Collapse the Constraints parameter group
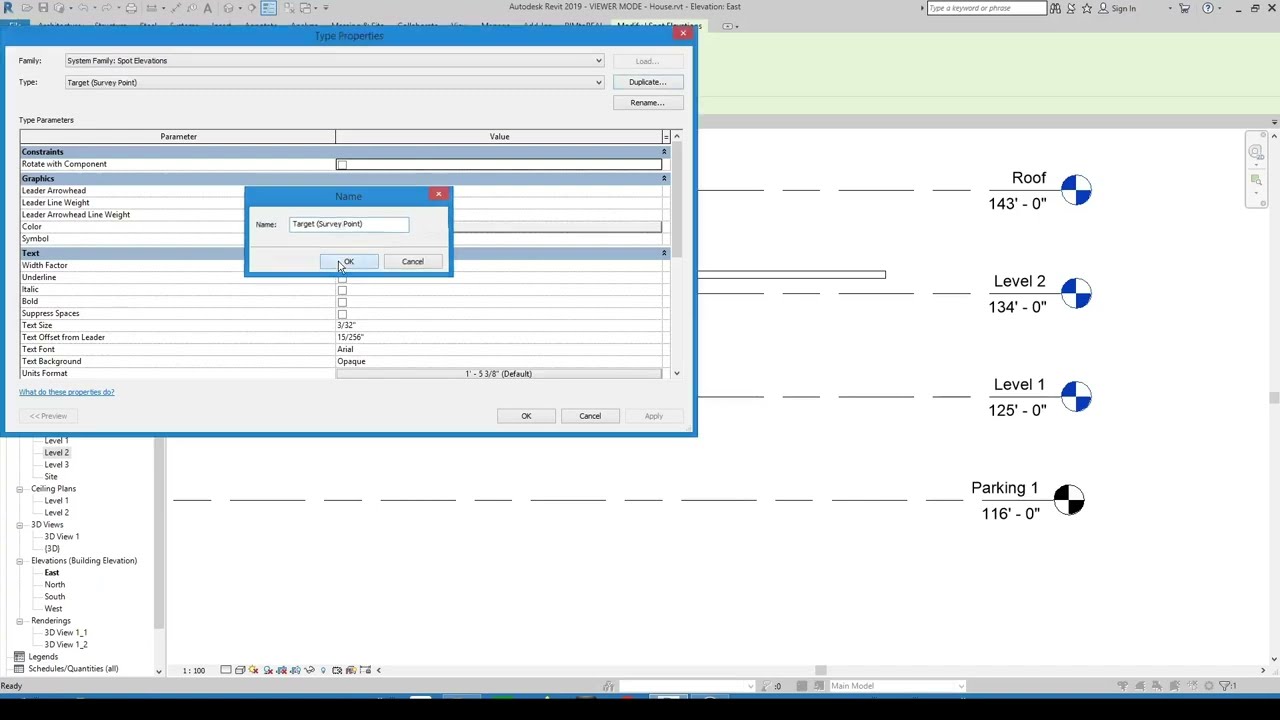Image resolution: width=1280 pixels, height=720 pixels. tap(664, 152)
